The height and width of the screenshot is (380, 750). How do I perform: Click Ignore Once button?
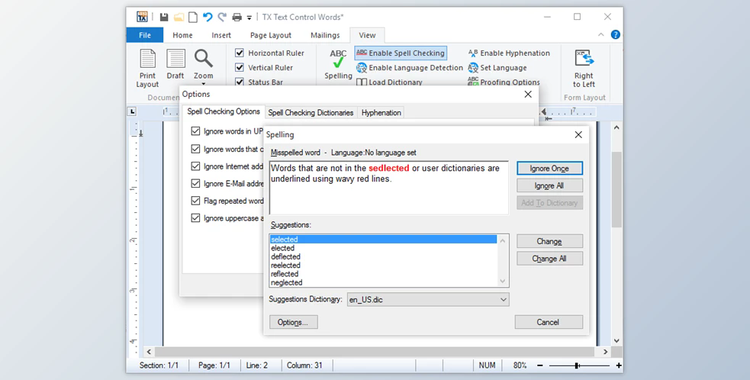click(550, 168)
